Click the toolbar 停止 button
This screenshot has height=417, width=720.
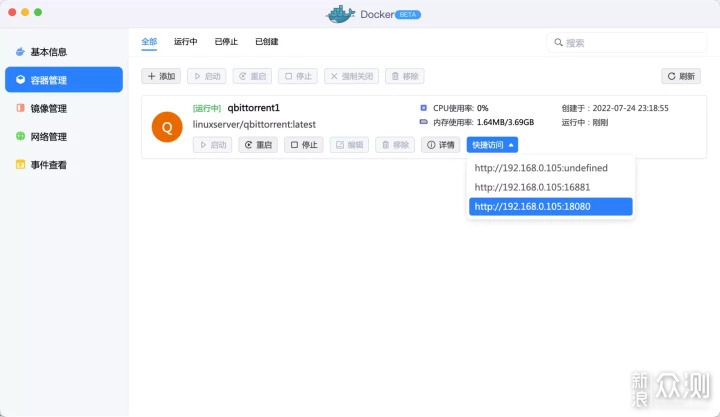pos(298,76)
